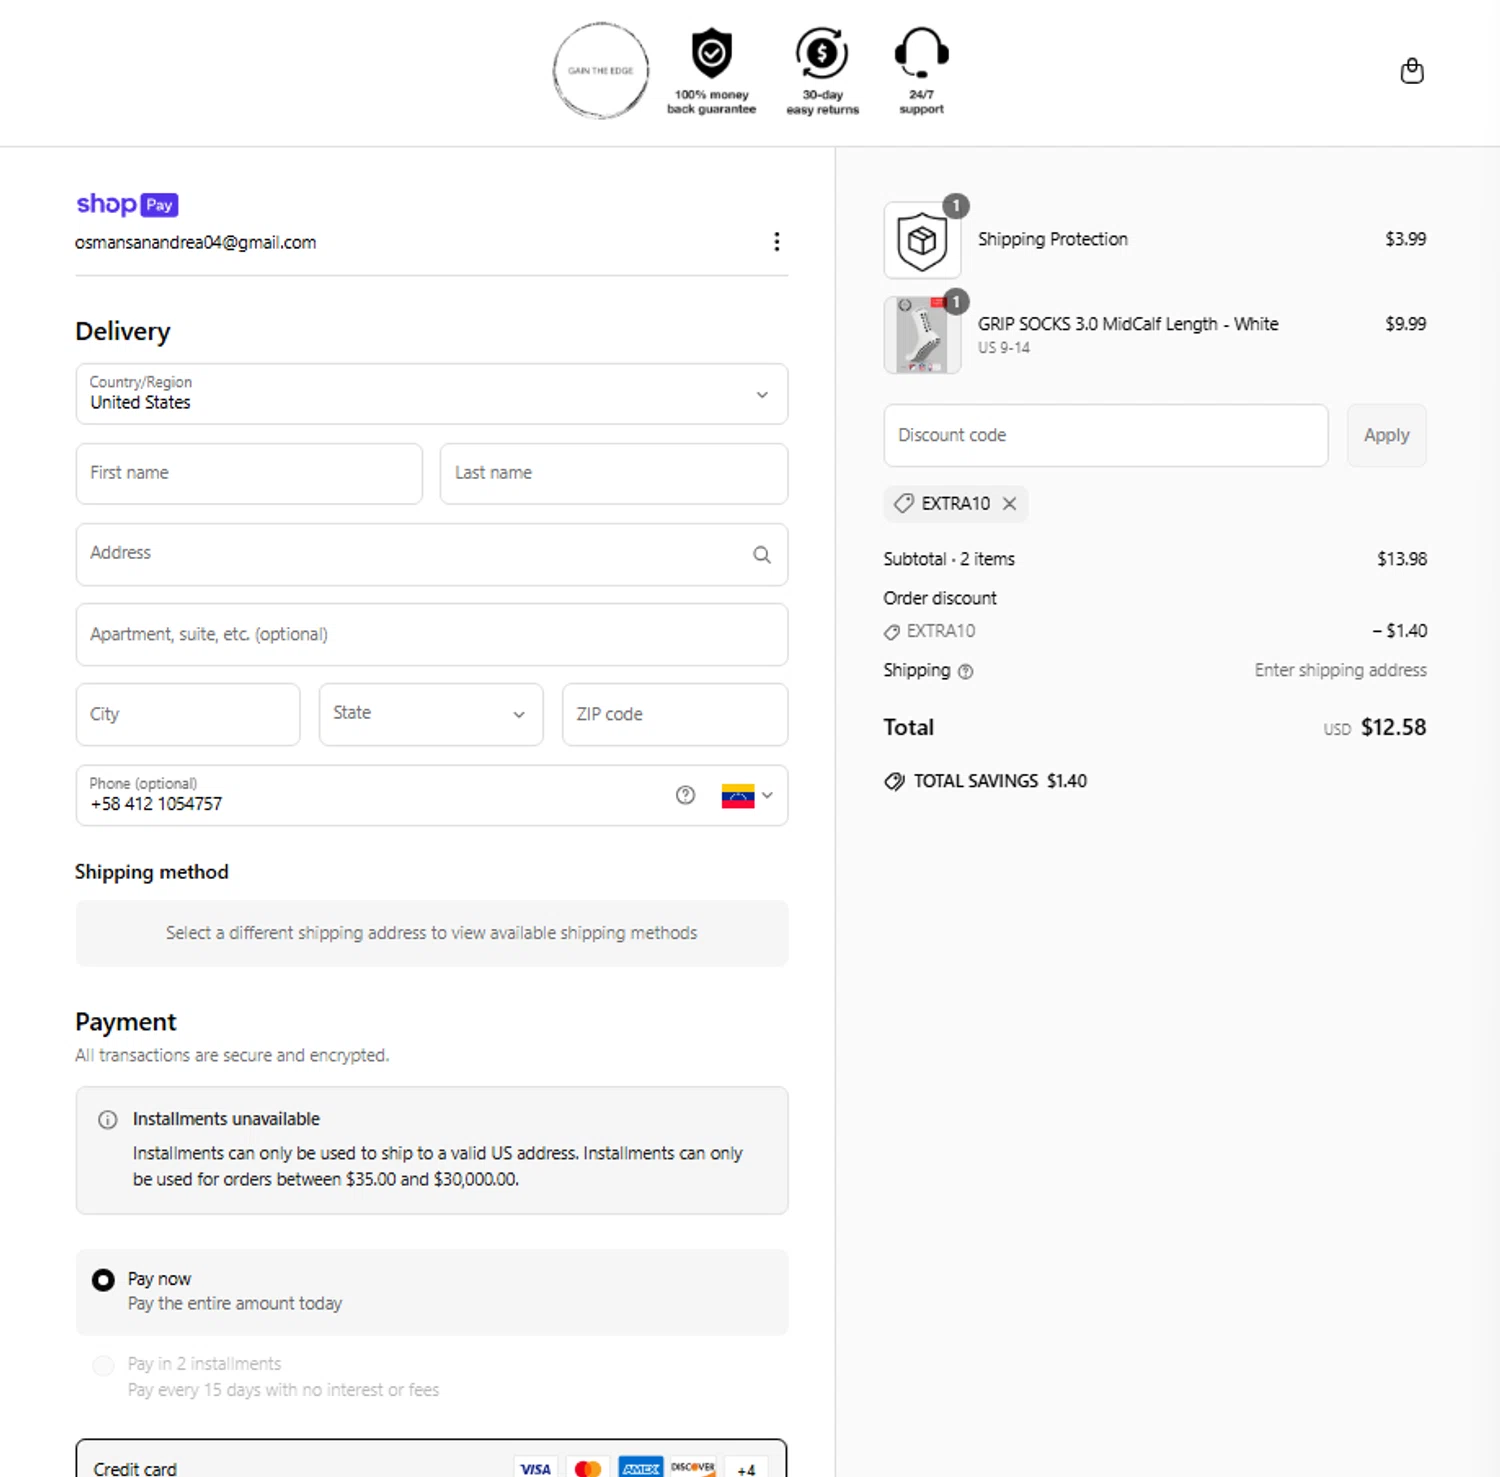Click the Mastercard icon
The image size is (1500, 1477).
pyautogui.click(x=588, y=1468)
